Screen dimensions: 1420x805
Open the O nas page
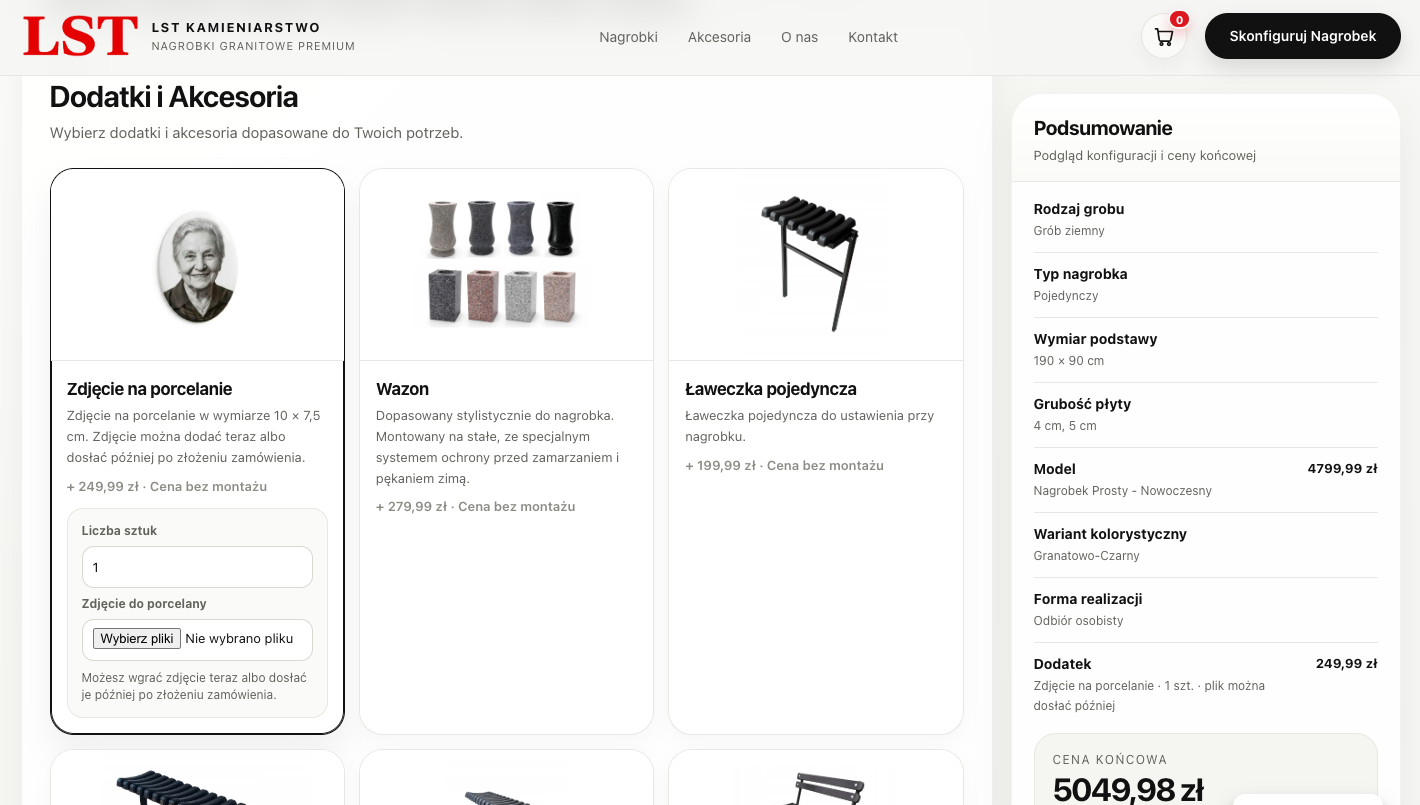pos(799,37)
